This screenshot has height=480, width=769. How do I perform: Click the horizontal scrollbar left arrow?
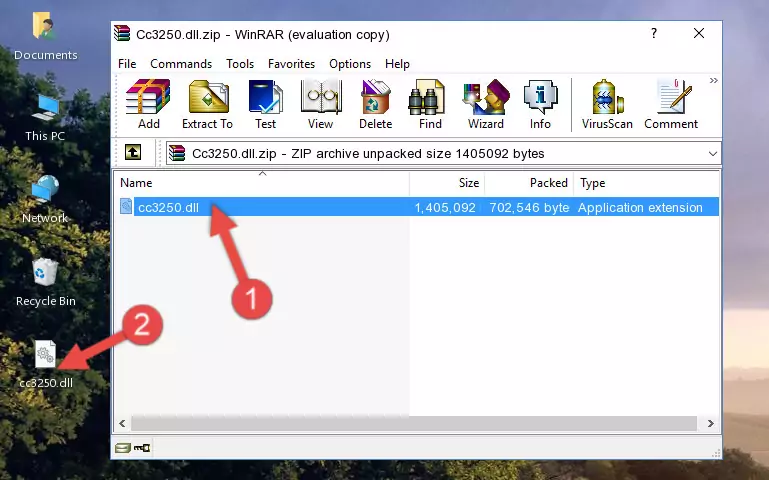123,423
